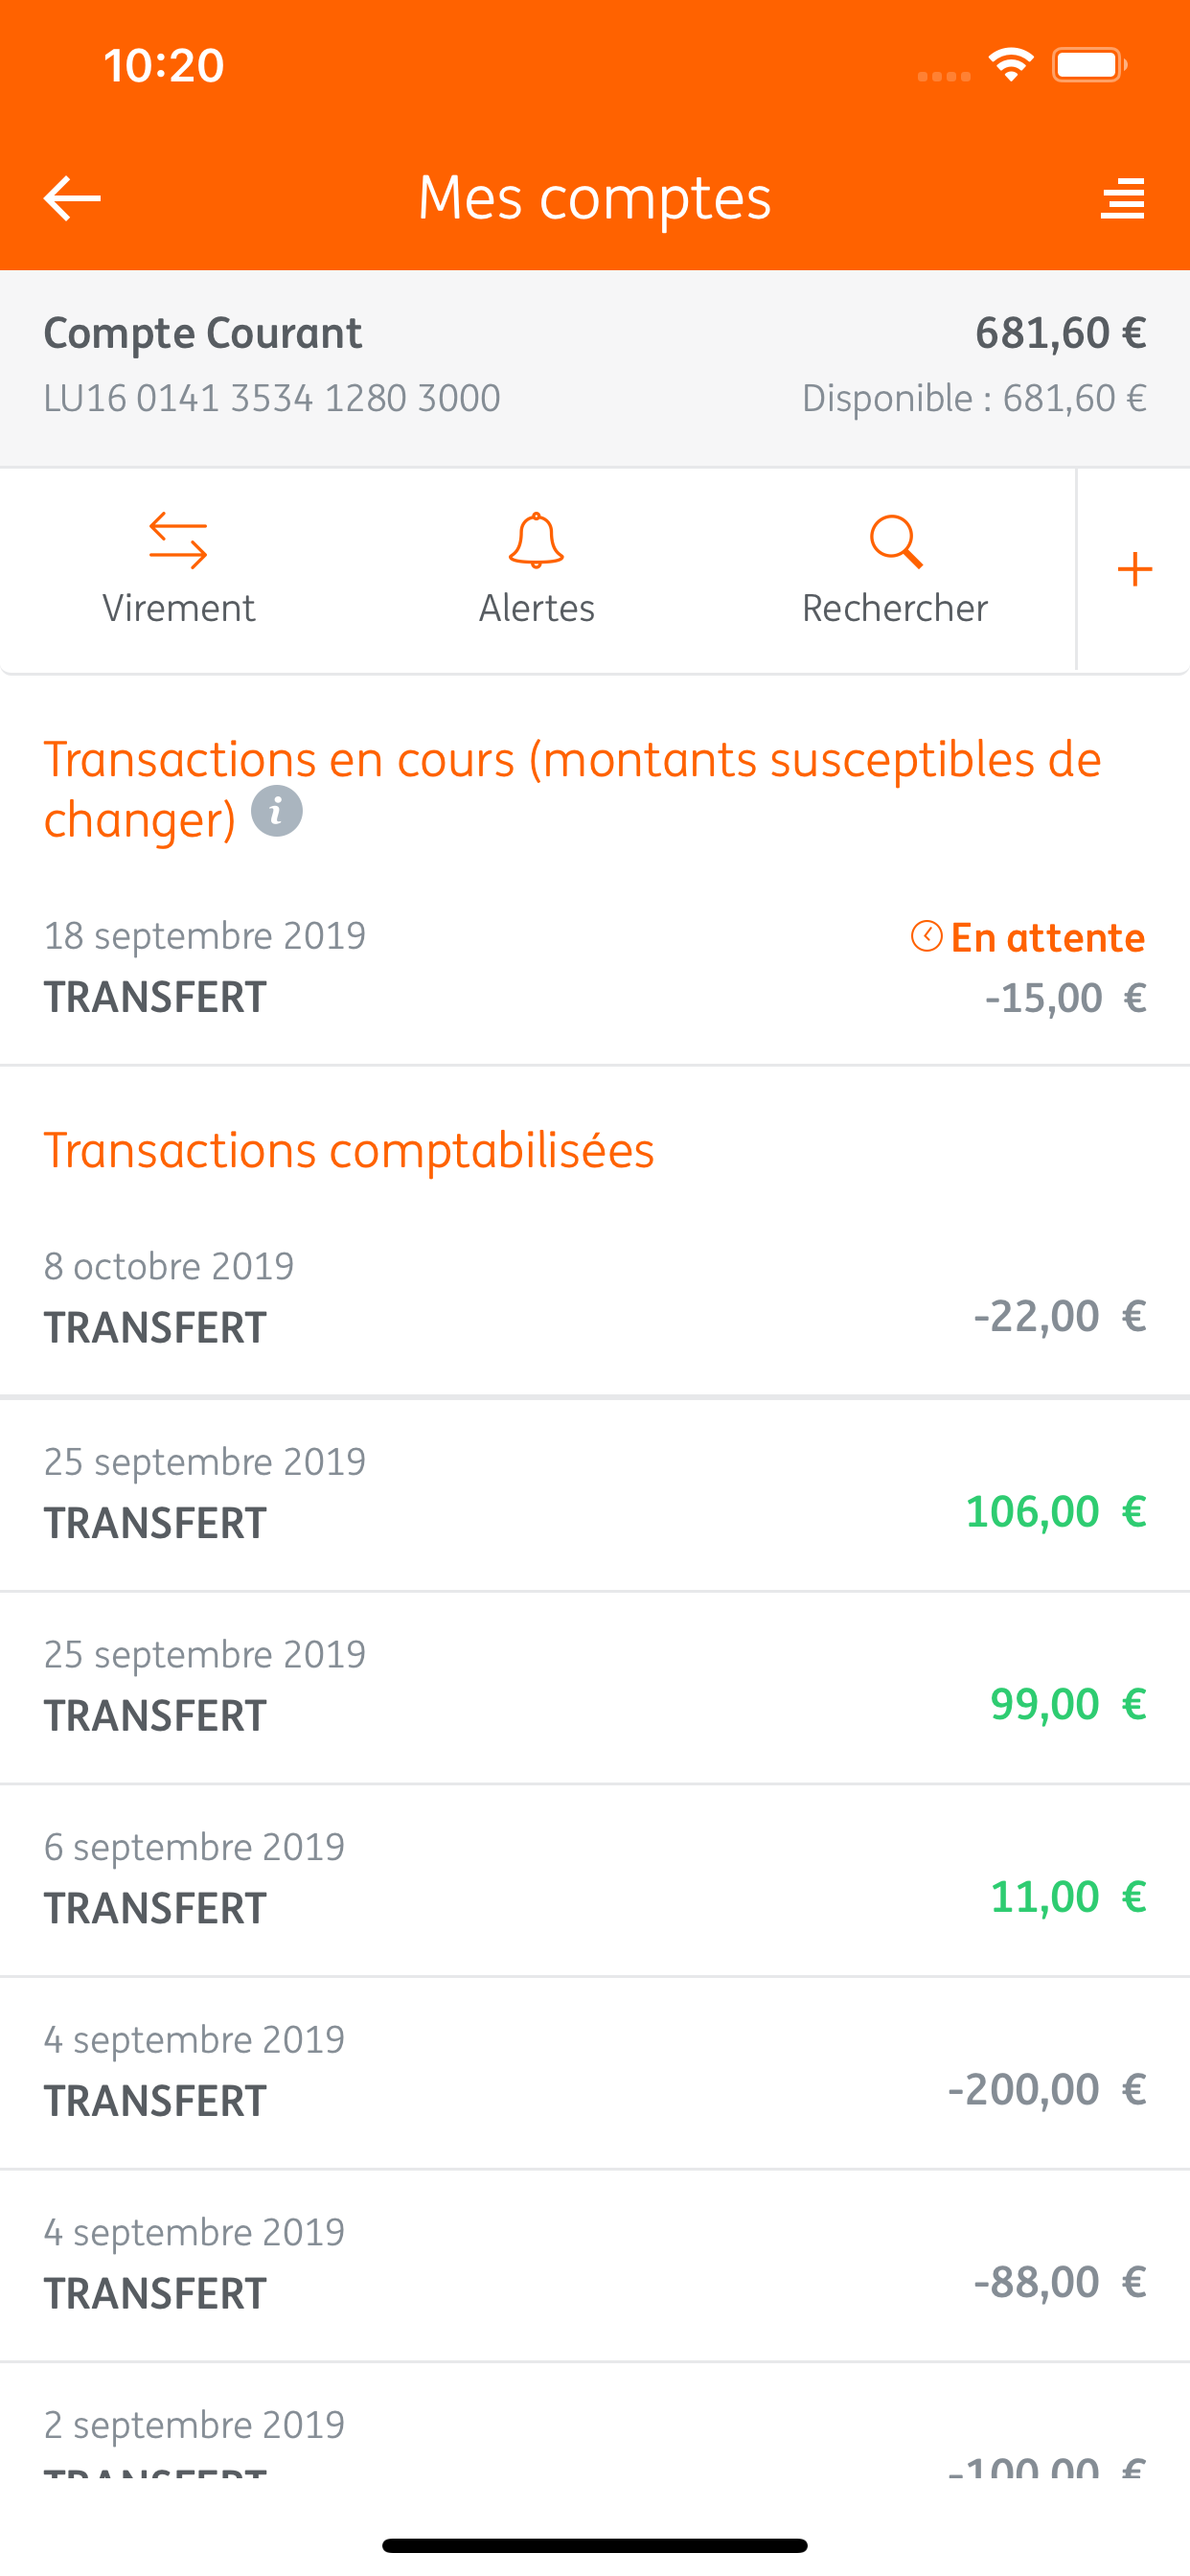Select the 8 octobre 2019 transaction
This screenshot has height=2576, width=1190.
[594, 1297]
